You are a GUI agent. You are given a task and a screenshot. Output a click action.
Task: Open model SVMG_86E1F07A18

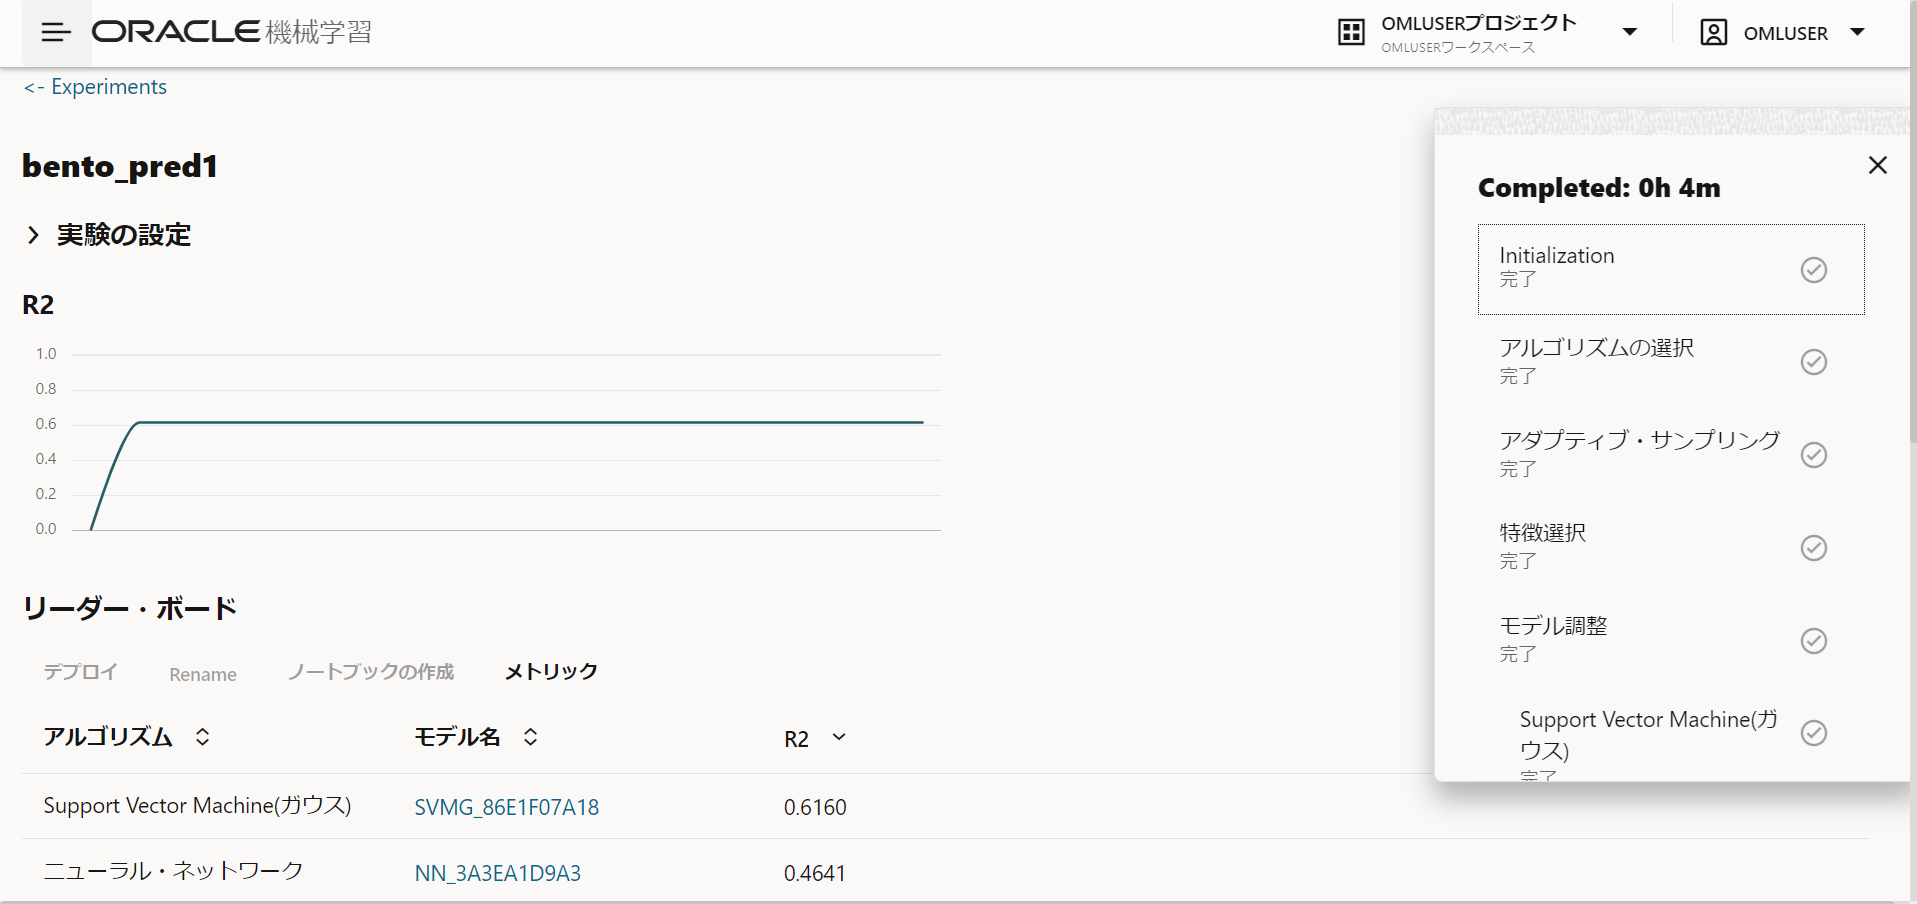[507, 807]
